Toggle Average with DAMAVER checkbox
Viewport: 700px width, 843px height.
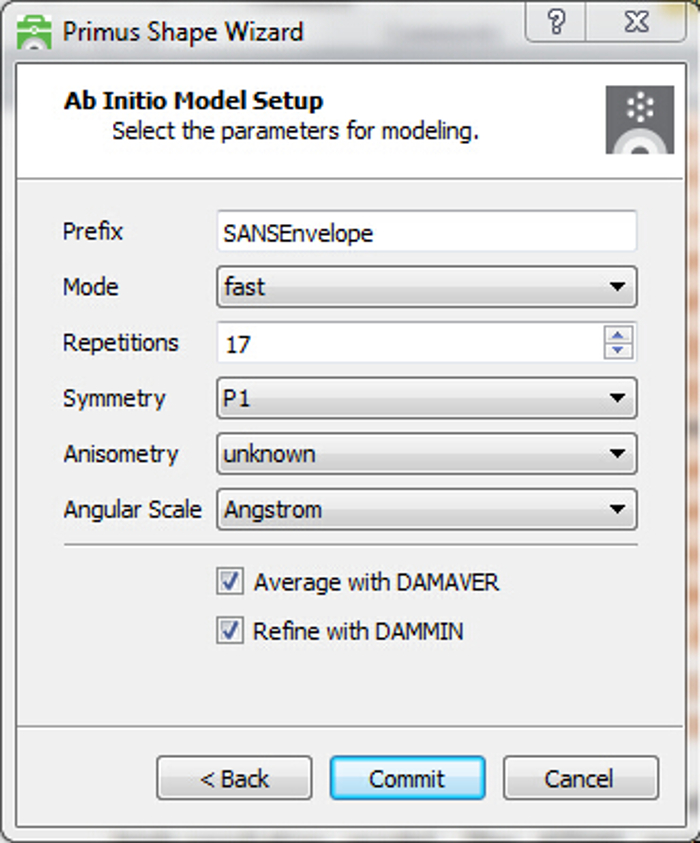231,581
